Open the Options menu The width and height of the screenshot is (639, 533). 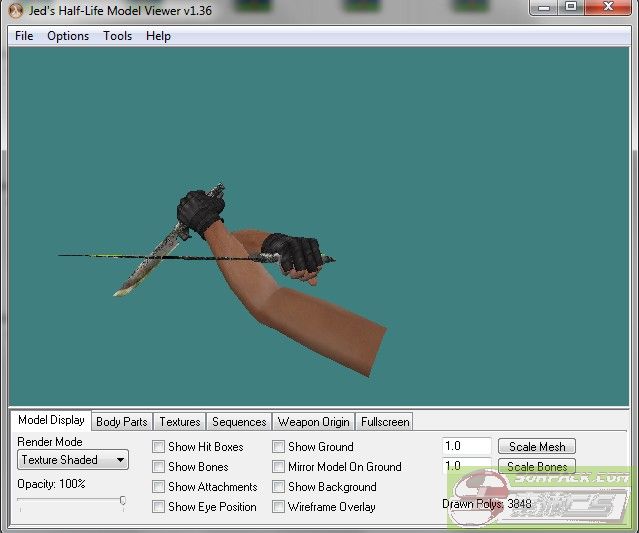tap(68, 36)
